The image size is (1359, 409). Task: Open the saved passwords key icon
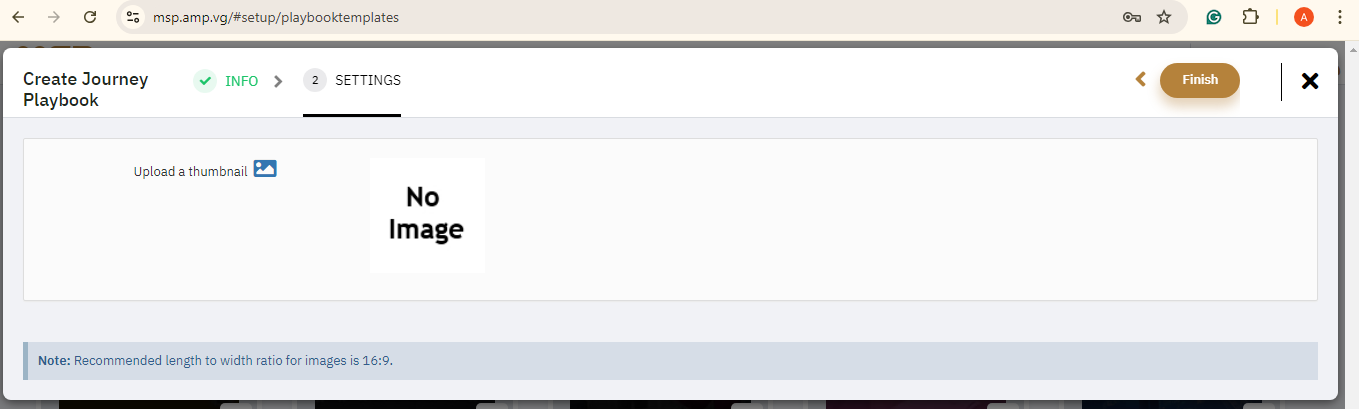pyautogui.click(x=1132, y=17)
